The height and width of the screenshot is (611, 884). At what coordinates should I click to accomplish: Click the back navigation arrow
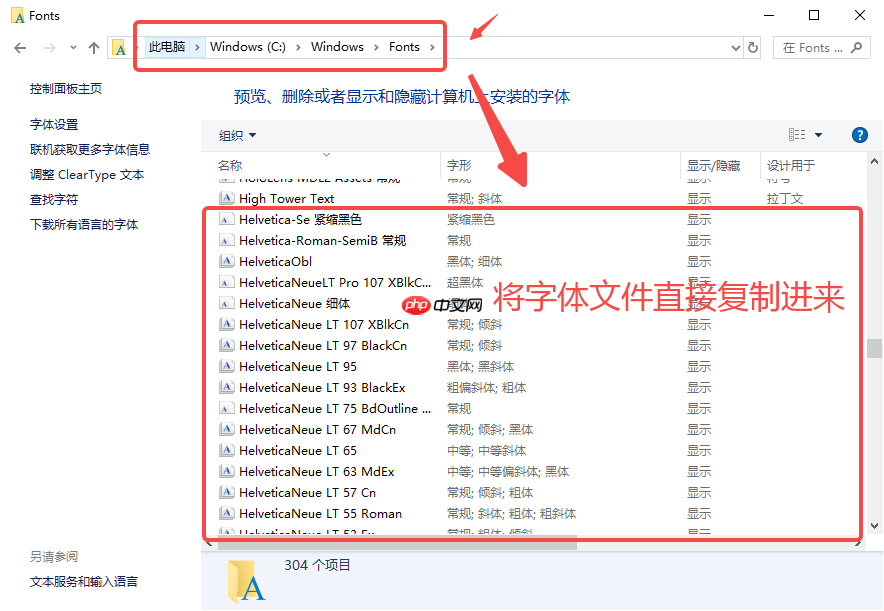coord(20,46)
